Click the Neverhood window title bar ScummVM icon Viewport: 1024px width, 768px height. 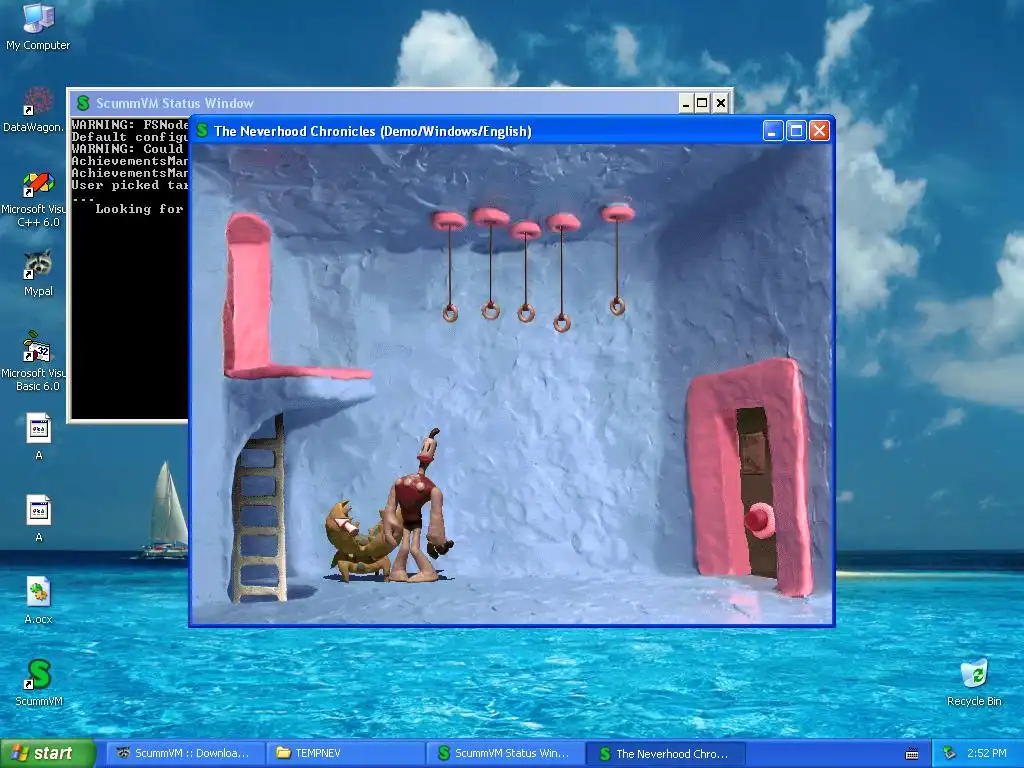coord(202,131)
